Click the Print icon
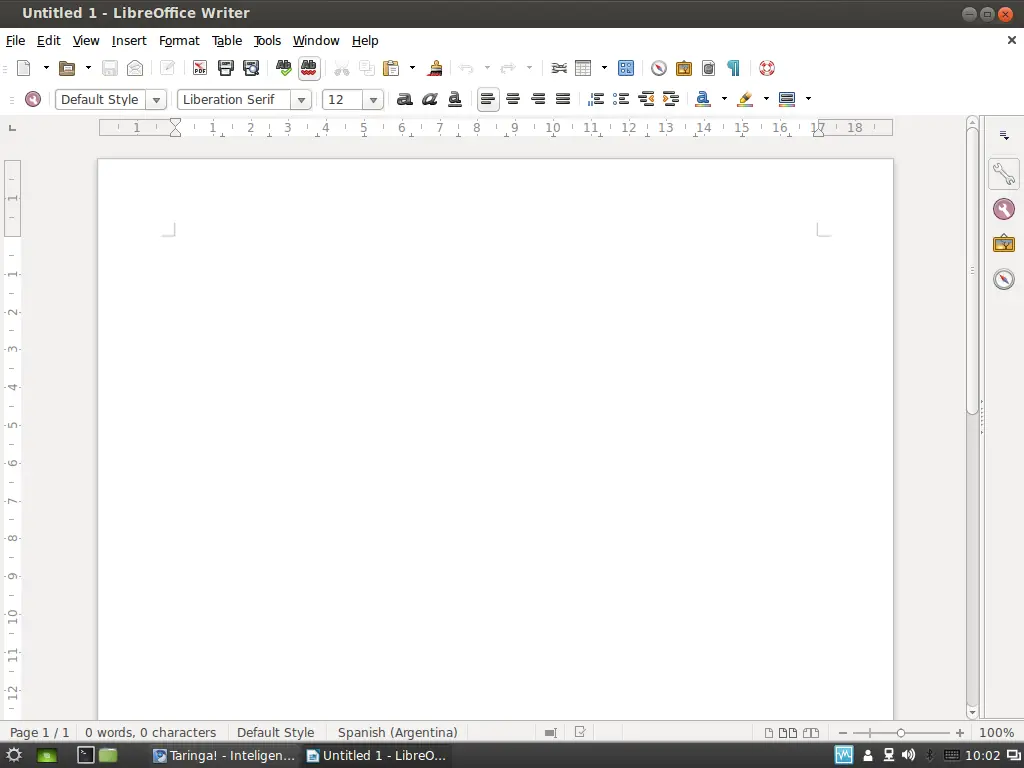This screenshot has width=1024, height=768. point(225,68)
